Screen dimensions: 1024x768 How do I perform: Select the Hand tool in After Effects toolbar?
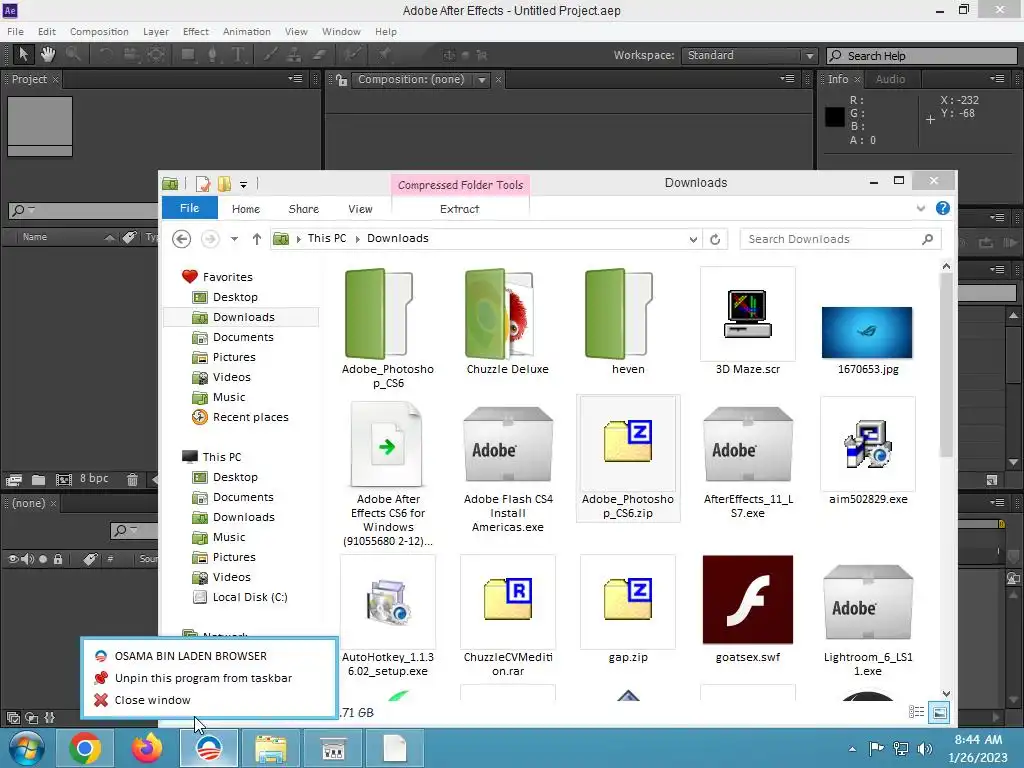48,54
